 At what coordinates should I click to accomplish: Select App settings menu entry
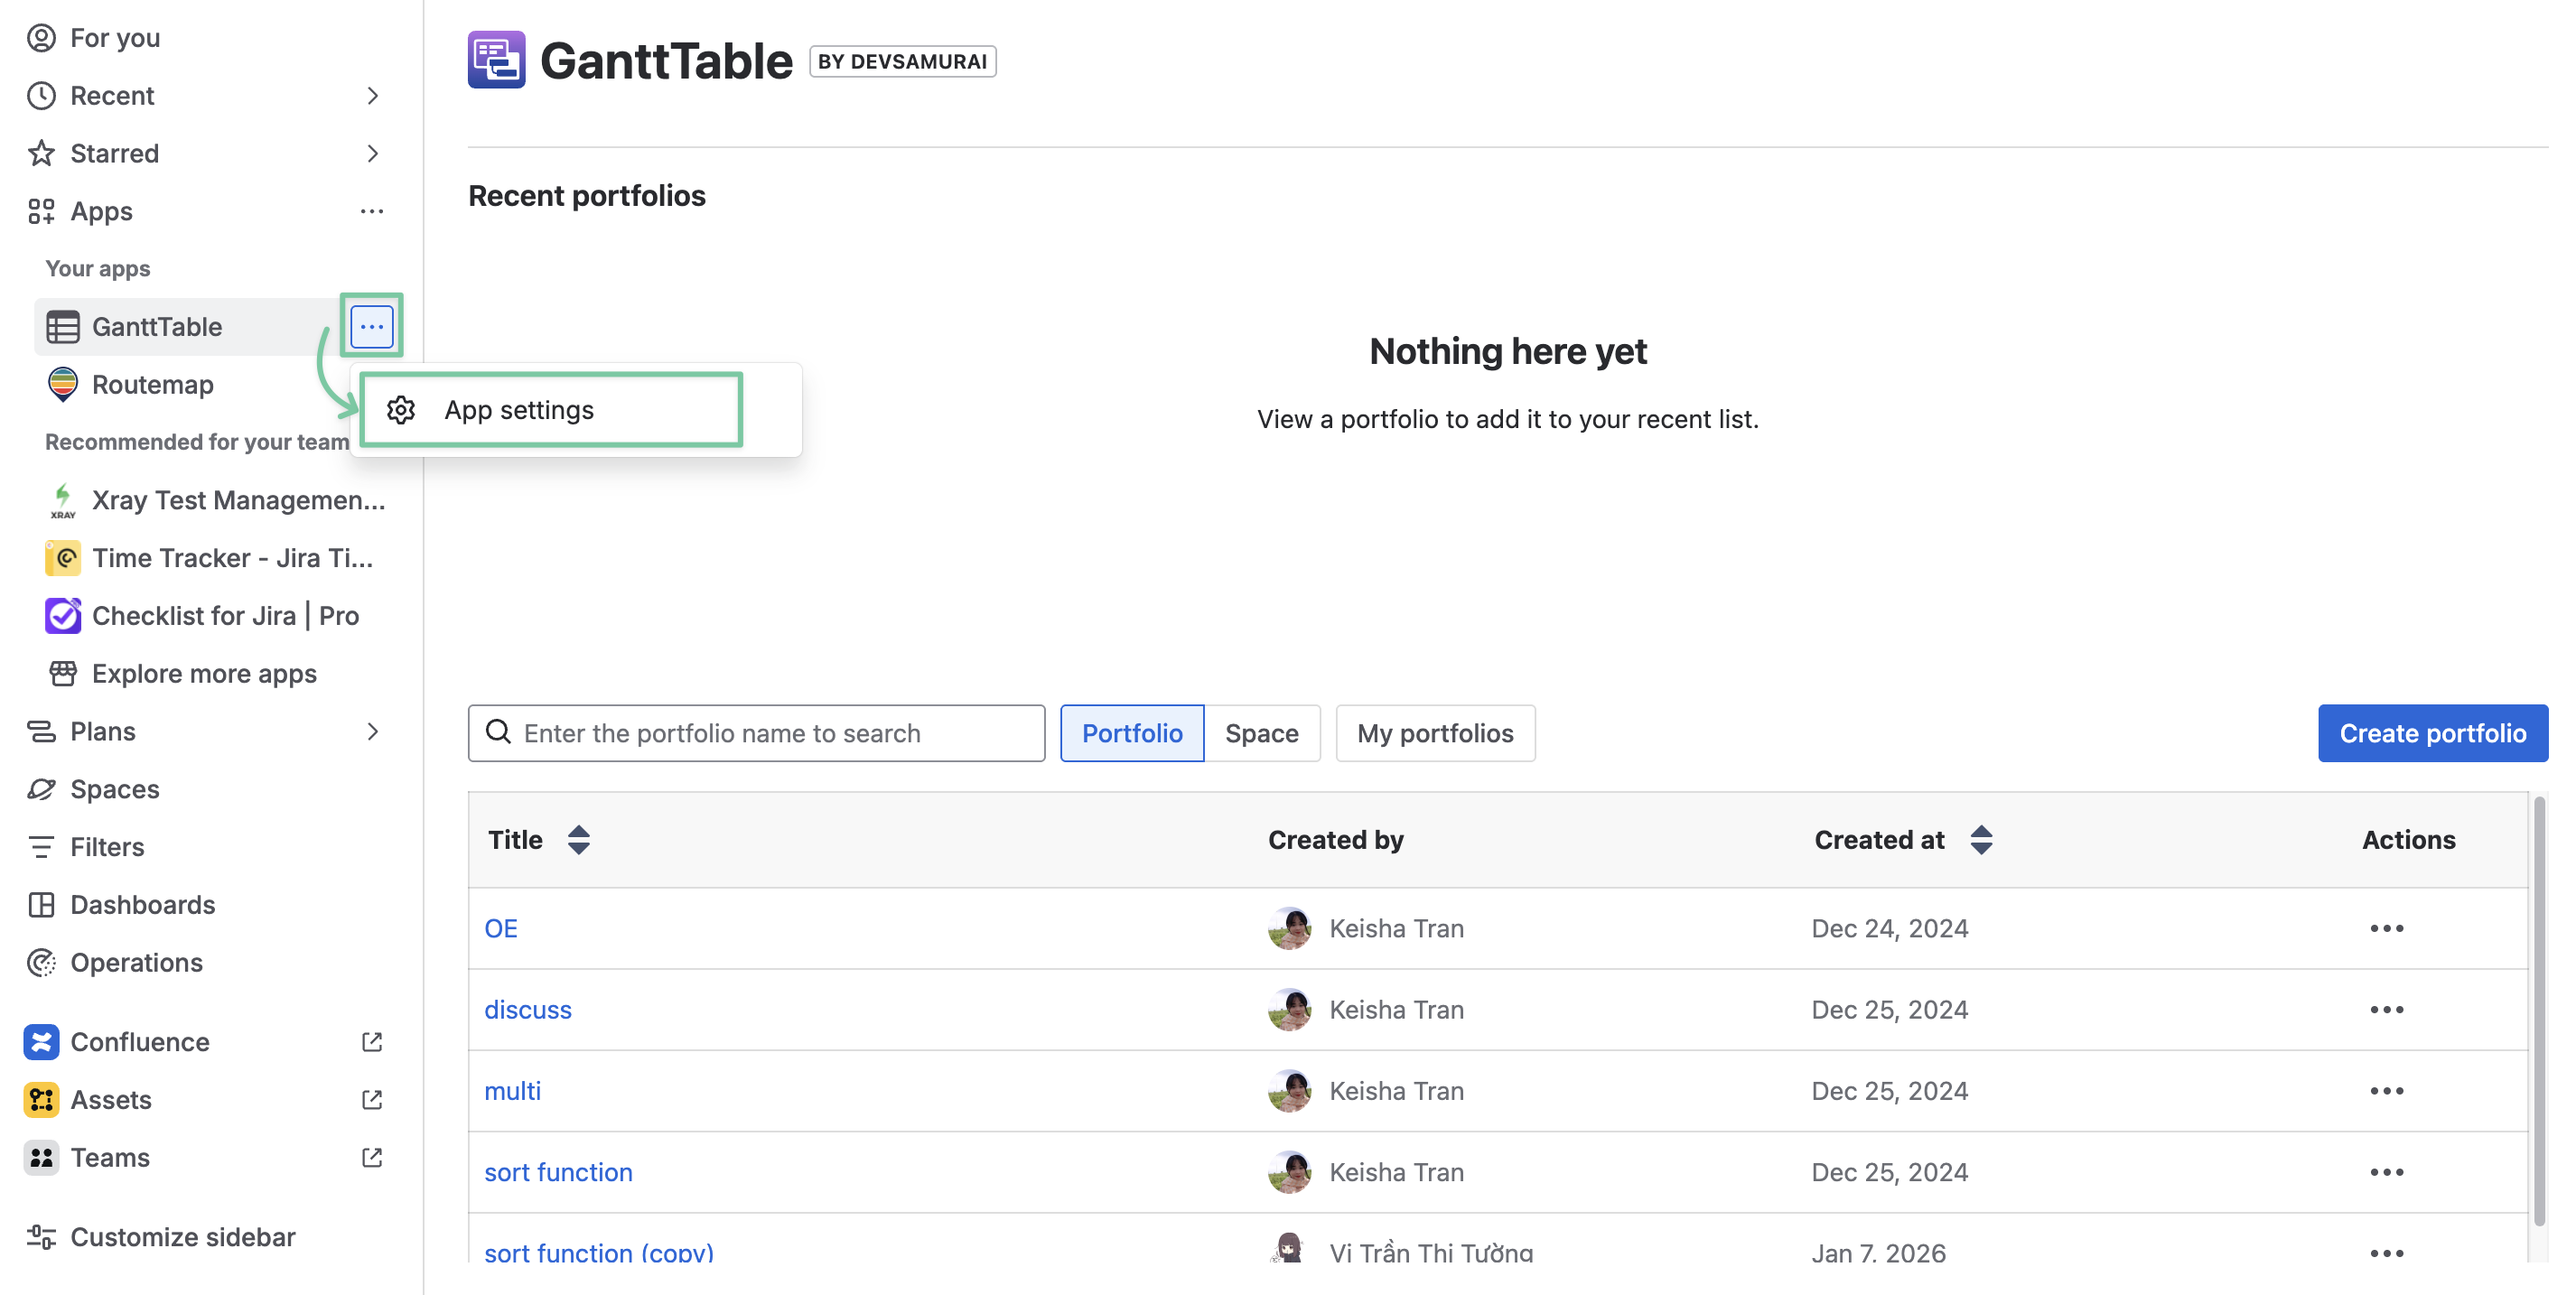click(551, 410)
